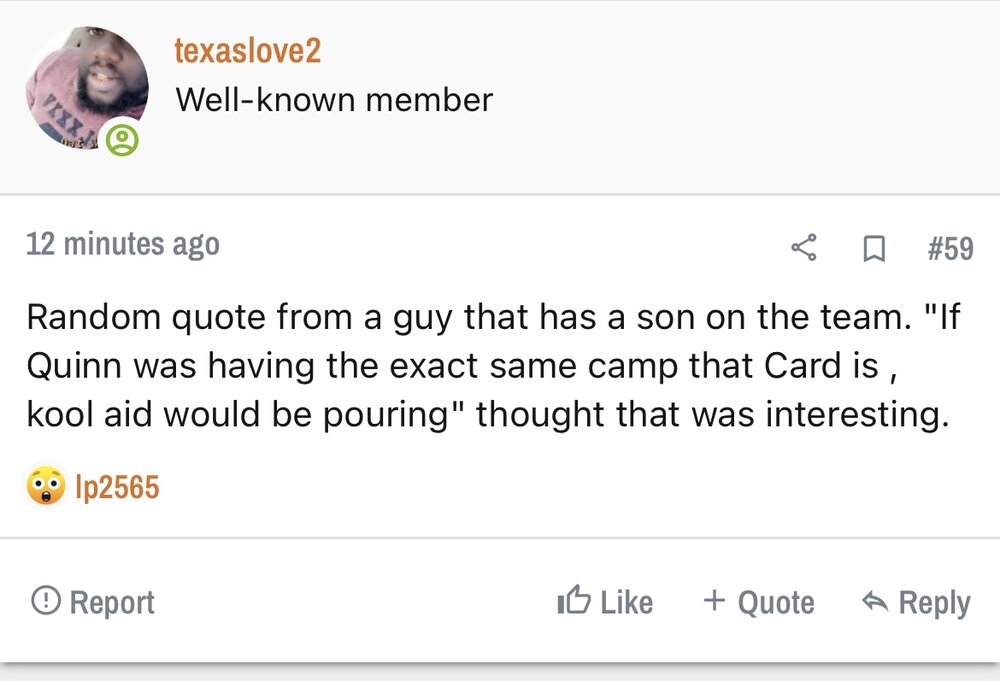Viewport: 1000px width, 681px height.
Task: Click the thumbs-up Like icon
Action: (573, 602)
